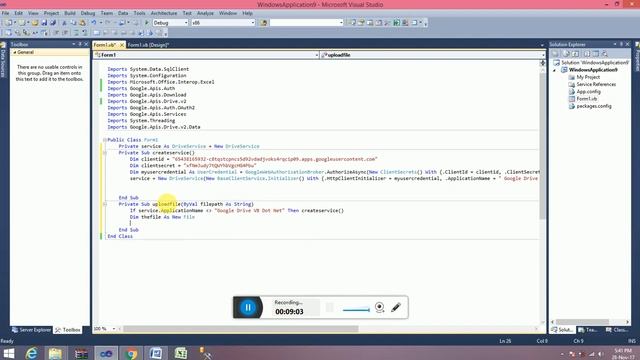
Task: Click the Save toolbar icon
Action: tap(44, 23)
